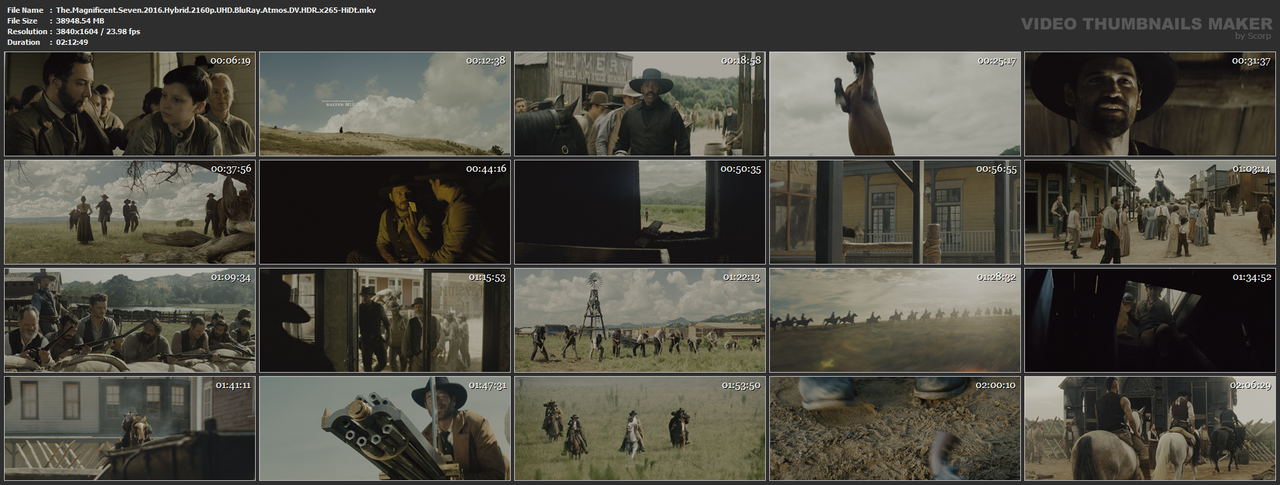Click the 'Duration' label
Viewport: 1280px width, 485px height.
[x=22, y=42]
